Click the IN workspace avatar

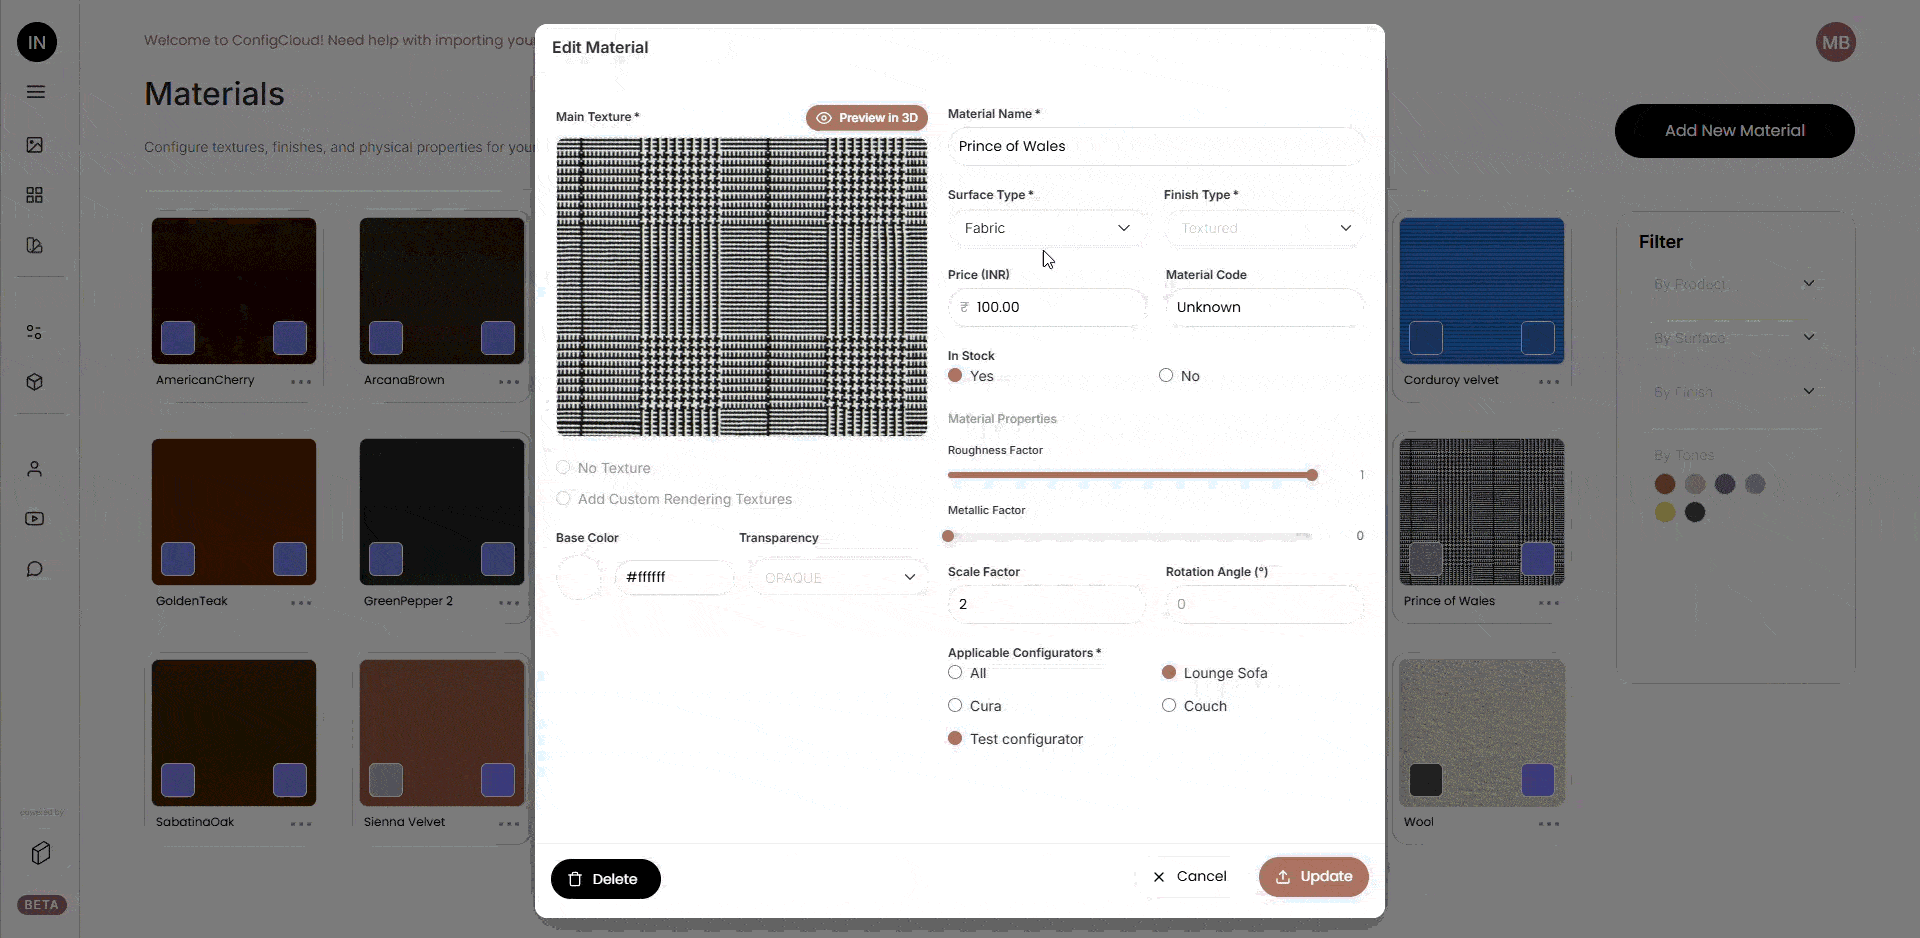click(37, 42)
